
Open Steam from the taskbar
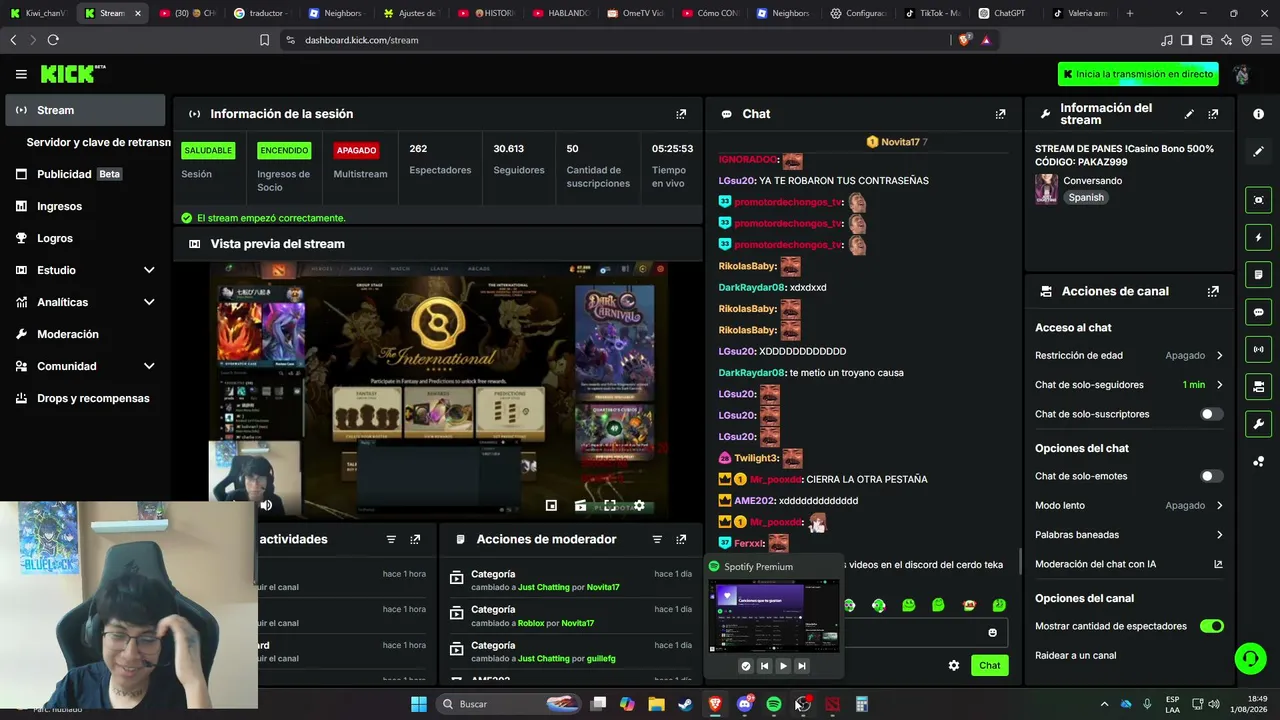coord(685,704)
